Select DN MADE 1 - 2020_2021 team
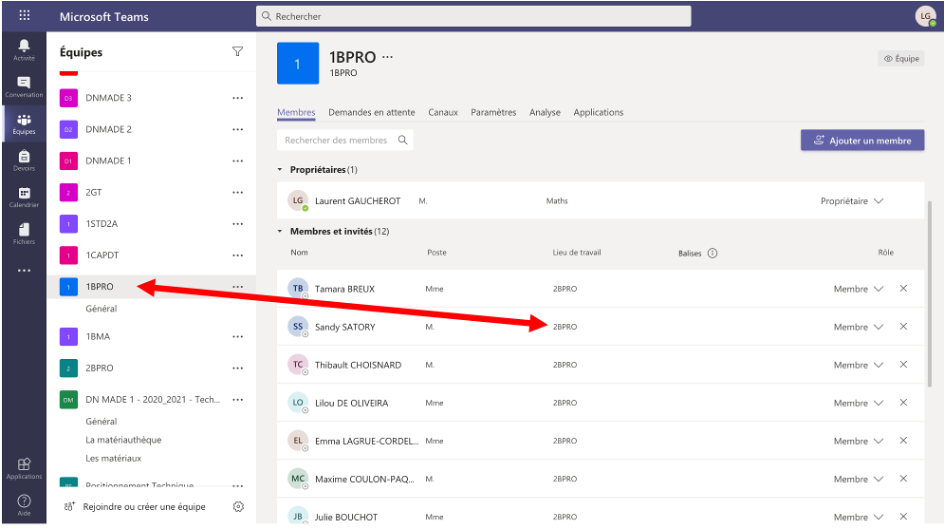Screen dimensions: 945x529 pos(152,399)
